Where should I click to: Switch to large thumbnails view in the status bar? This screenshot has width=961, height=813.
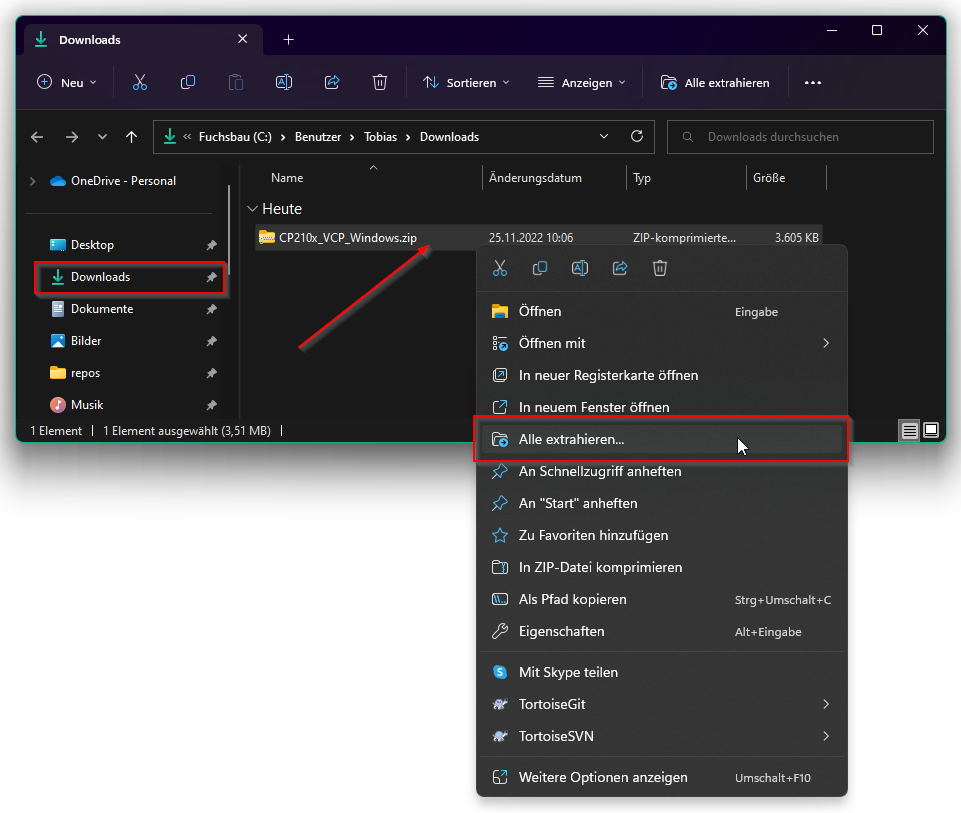coord(931,431)
